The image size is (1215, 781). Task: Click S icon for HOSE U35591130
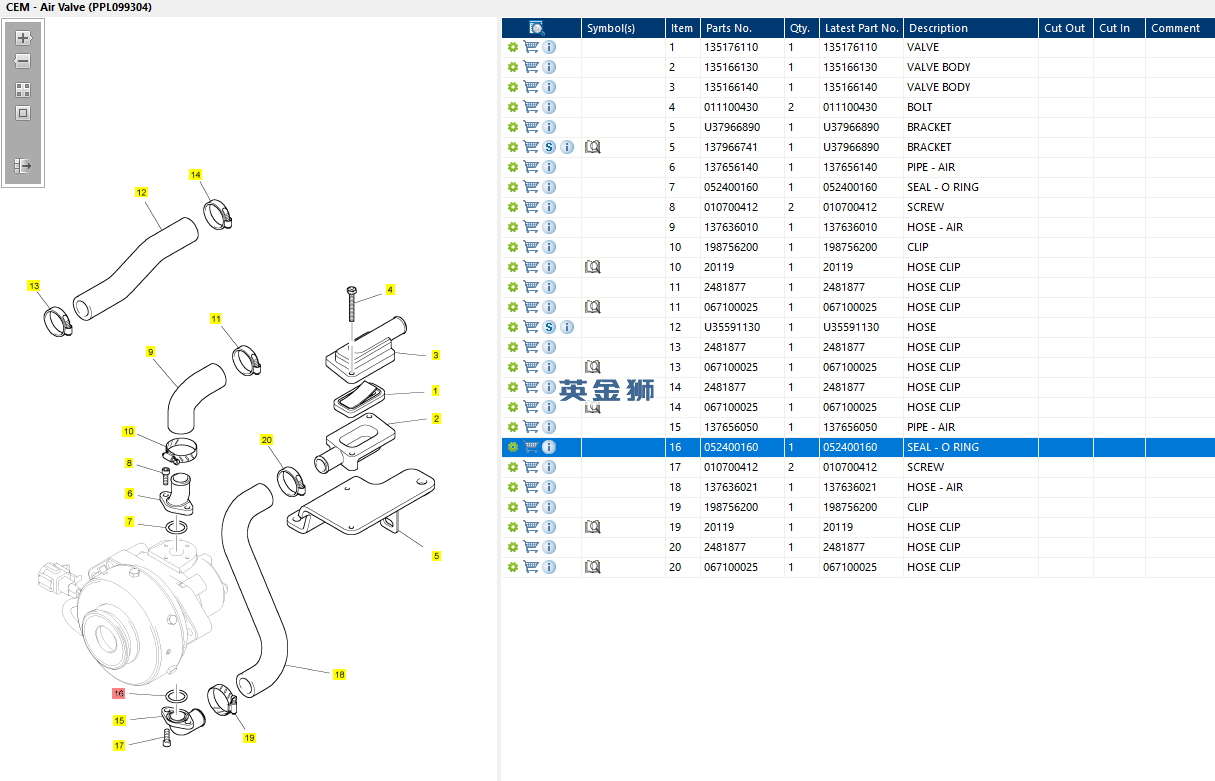click(x=549, y=327)
